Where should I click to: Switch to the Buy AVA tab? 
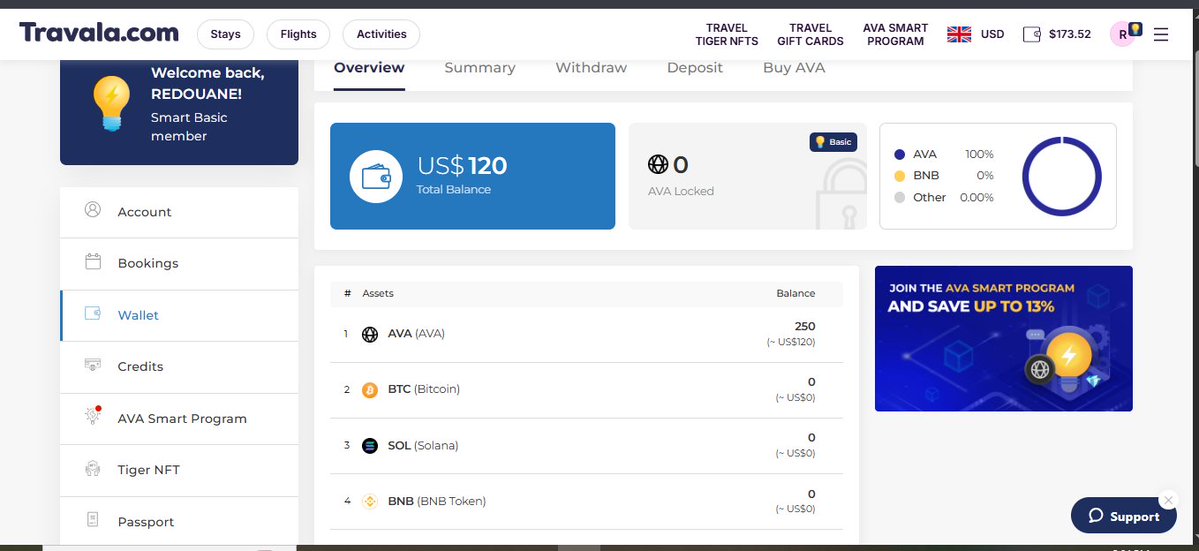point(794,68)
